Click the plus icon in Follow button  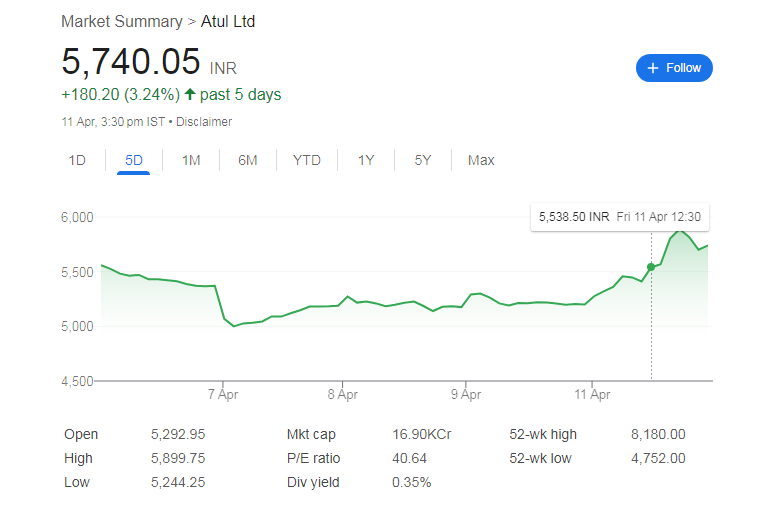click(x=653, y=68)
